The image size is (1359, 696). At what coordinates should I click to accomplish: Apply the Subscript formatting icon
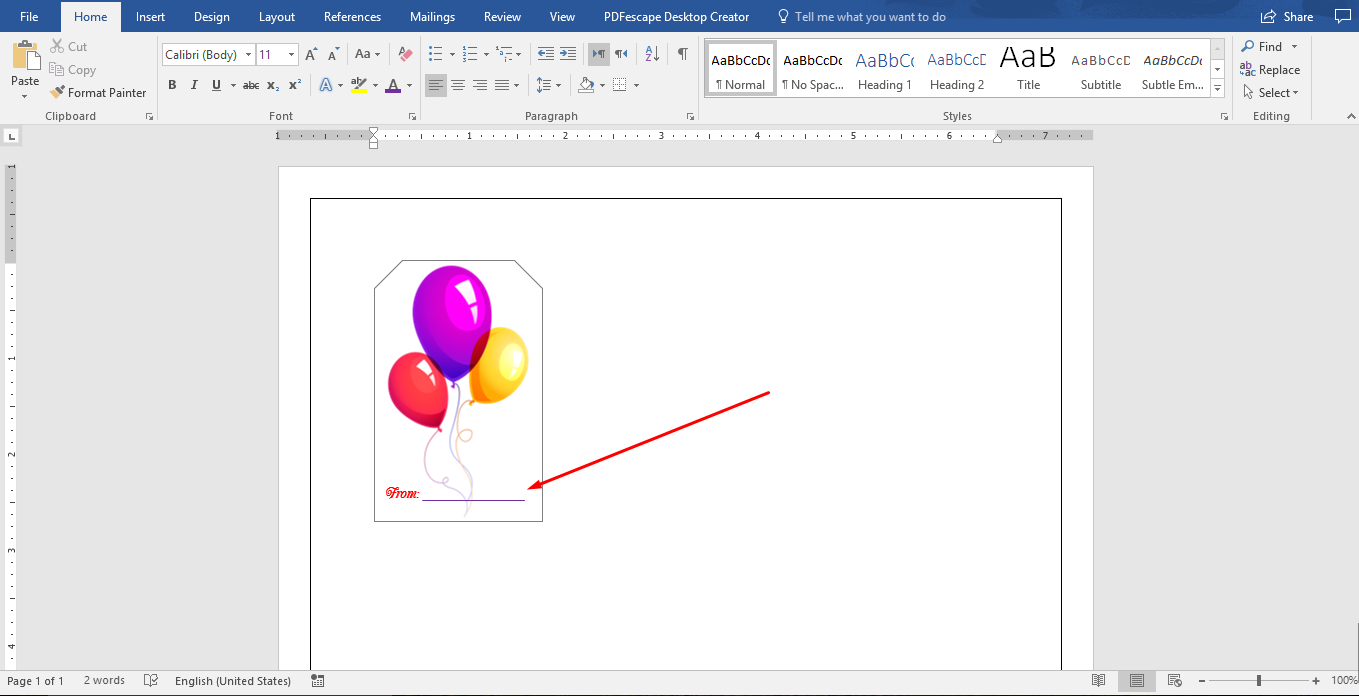click(x=271, y=85)
